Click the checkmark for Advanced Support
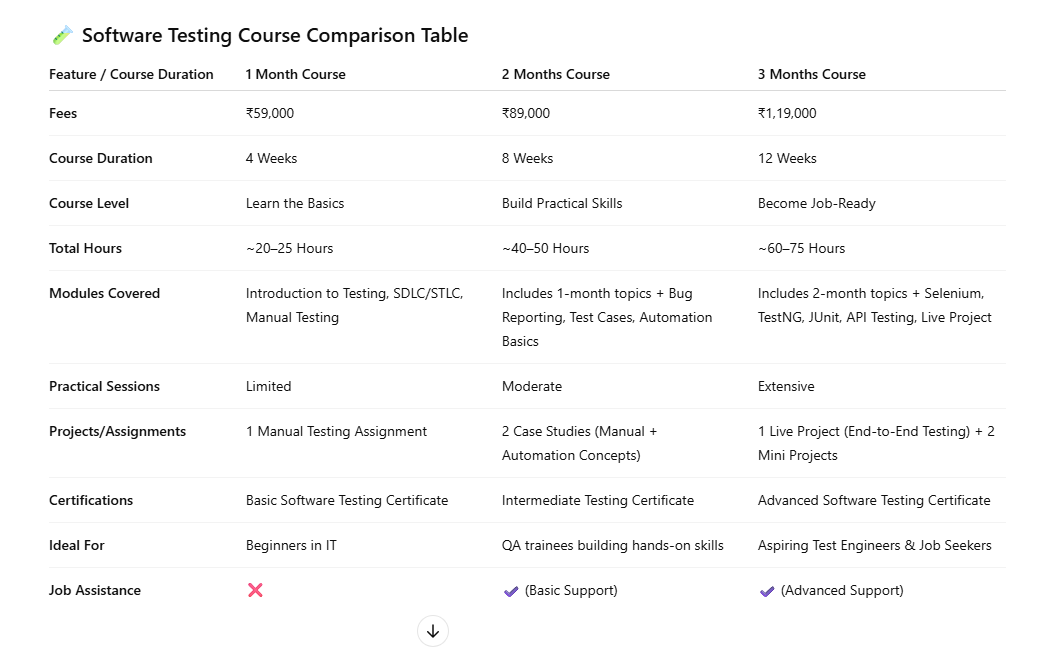This screenshot has width=1054, height=649. coord(767,589)
